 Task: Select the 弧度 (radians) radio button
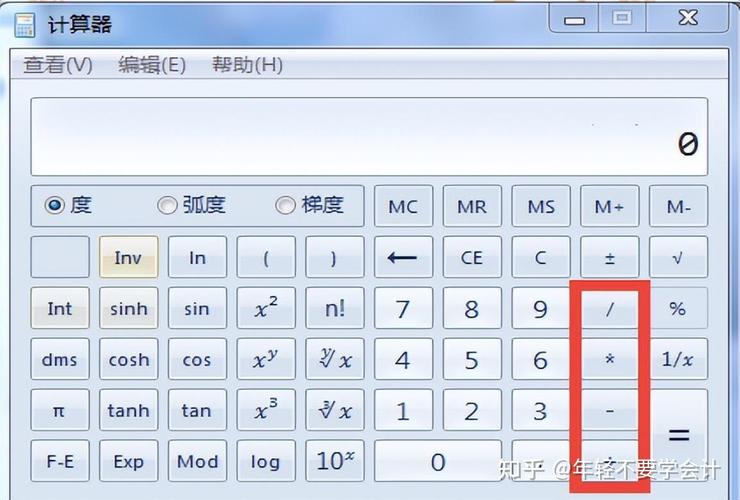tap(168, 205)
